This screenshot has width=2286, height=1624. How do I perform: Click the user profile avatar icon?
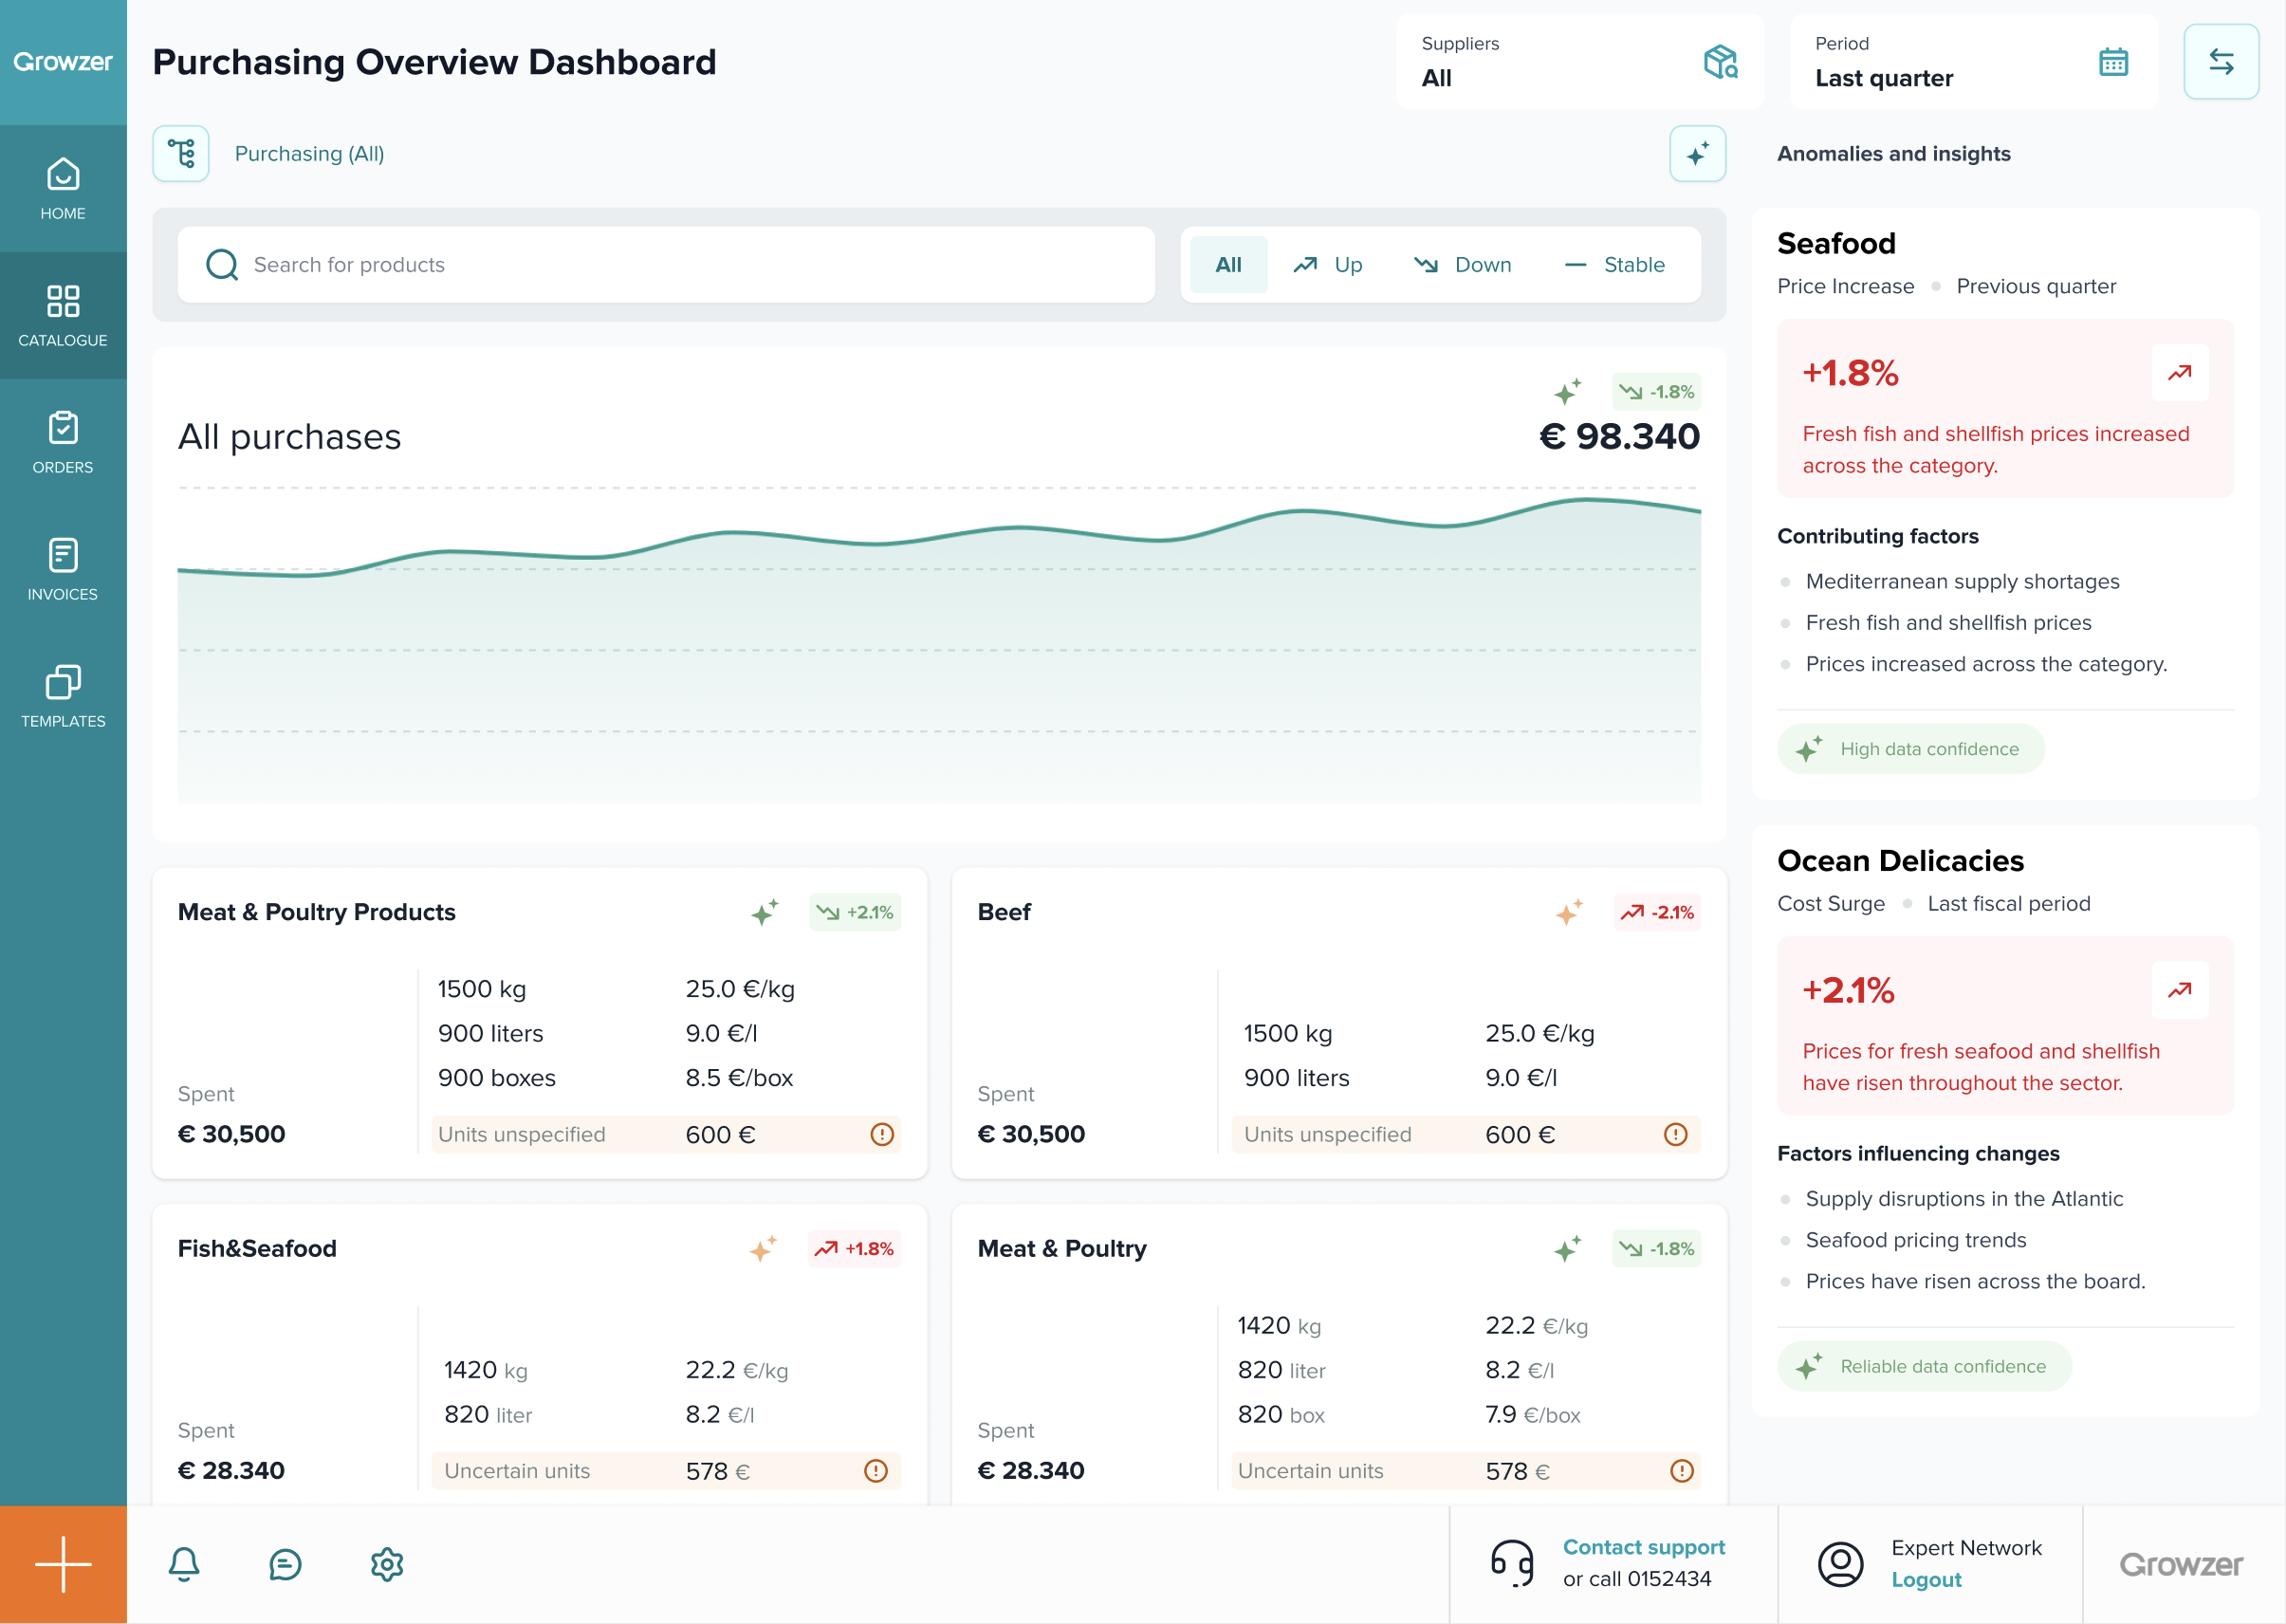[x=1840, y=1564]
